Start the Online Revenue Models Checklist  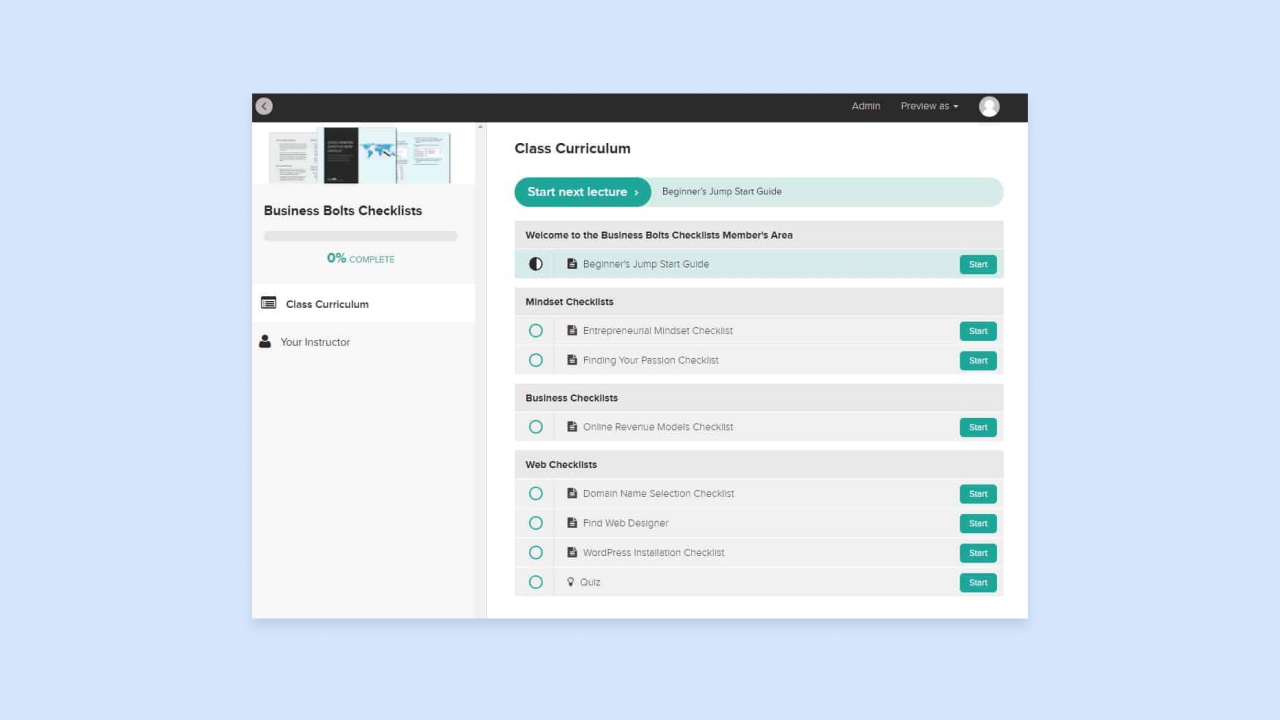point(978,427)
